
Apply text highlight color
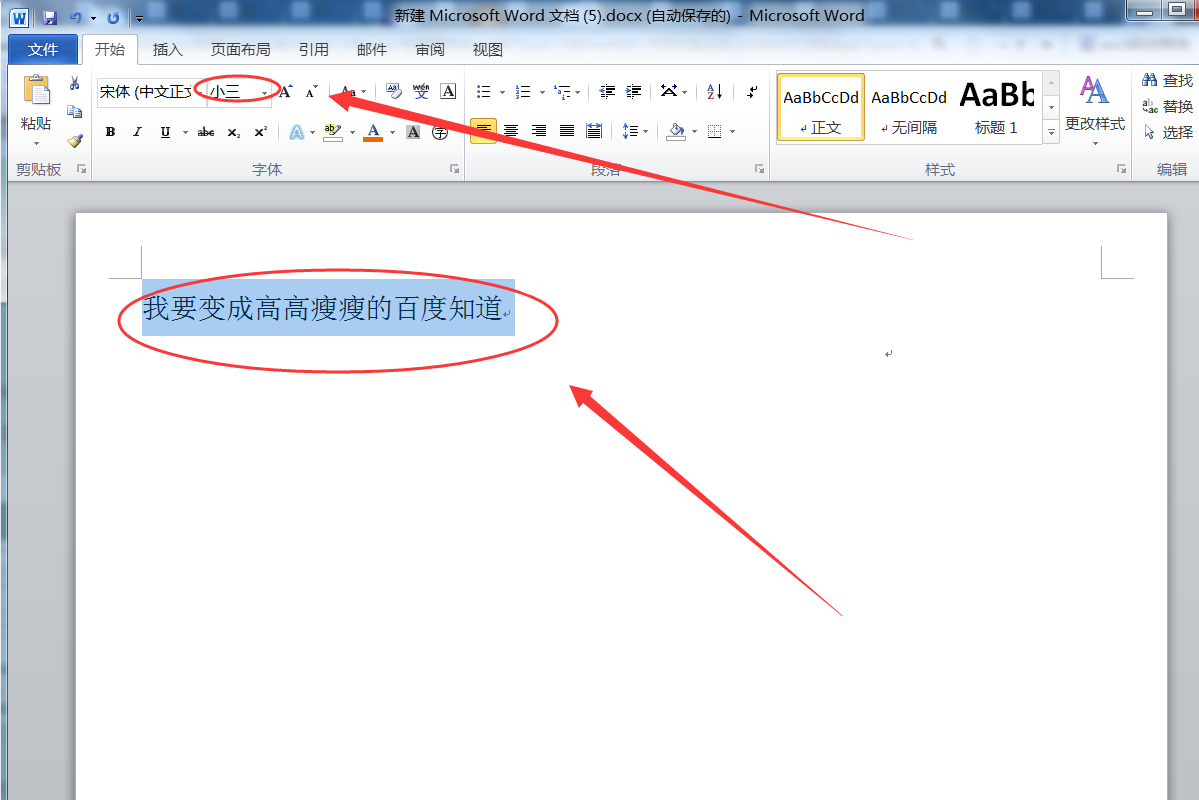click(333, 132)
